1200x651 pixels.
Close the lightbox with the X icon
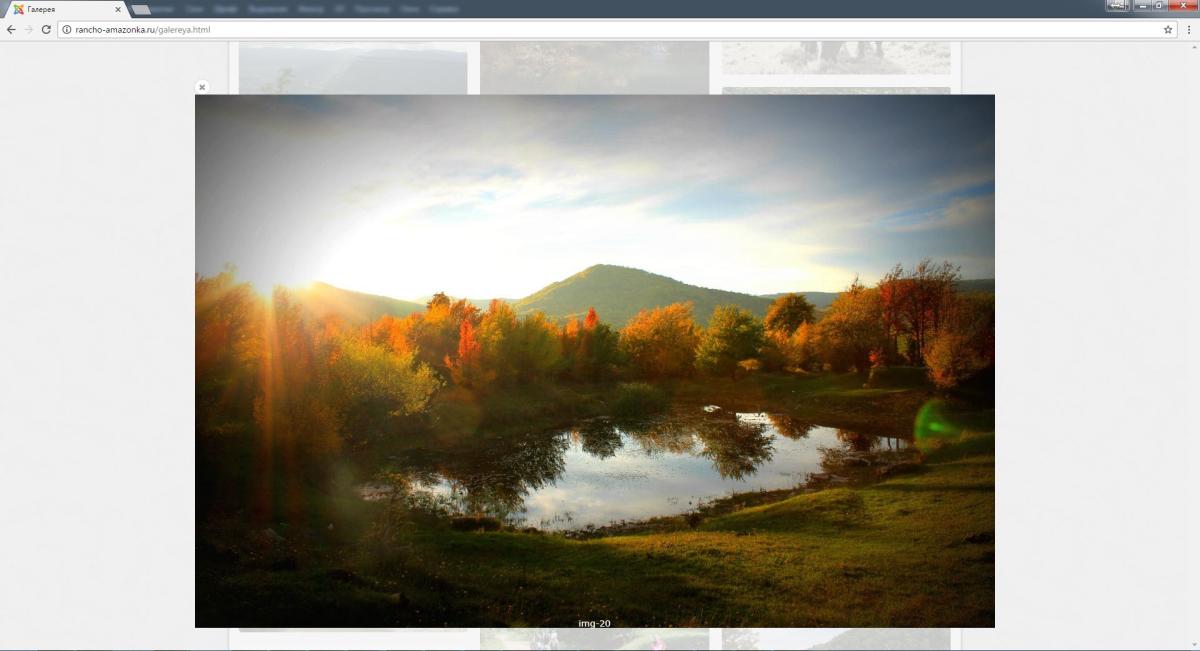tap(202, 87)
